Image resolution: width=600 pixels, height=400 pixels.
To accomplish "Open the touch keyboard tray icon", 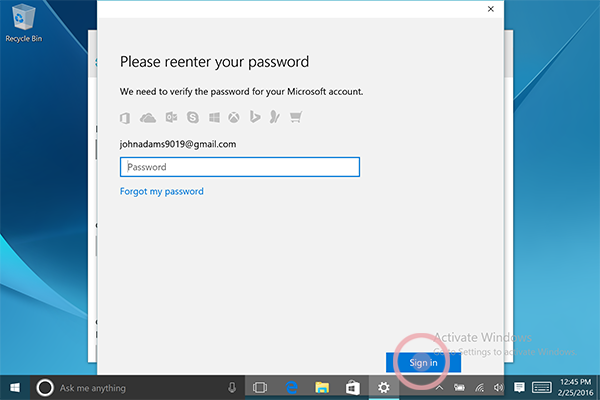I will [x=541, y=388].
